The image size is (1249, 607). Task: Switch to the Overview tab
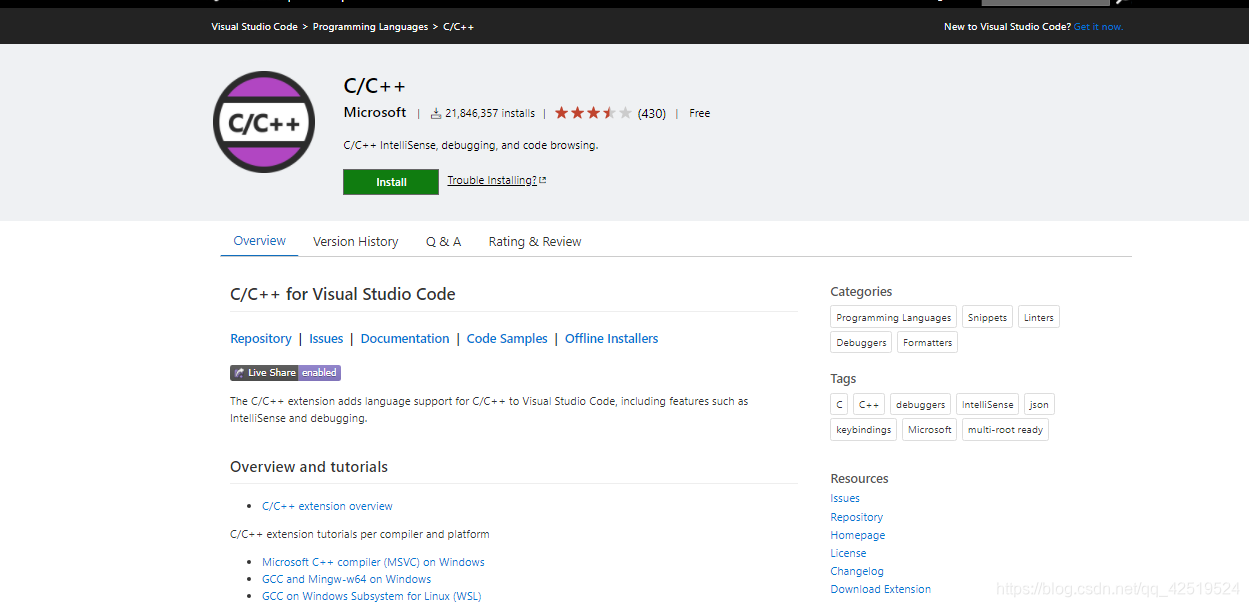(x=259, y=241)
